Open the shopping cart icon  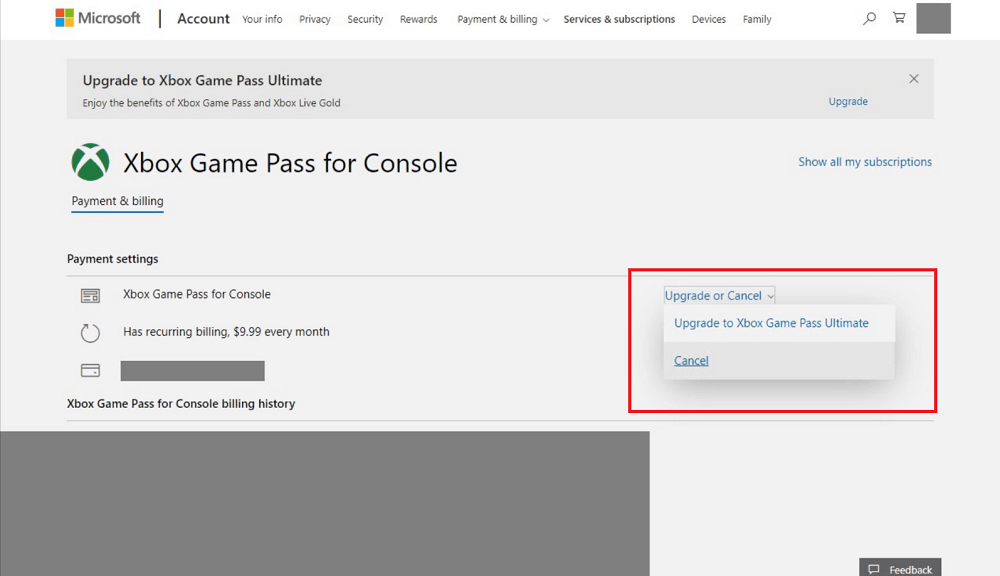click(899, 18)
